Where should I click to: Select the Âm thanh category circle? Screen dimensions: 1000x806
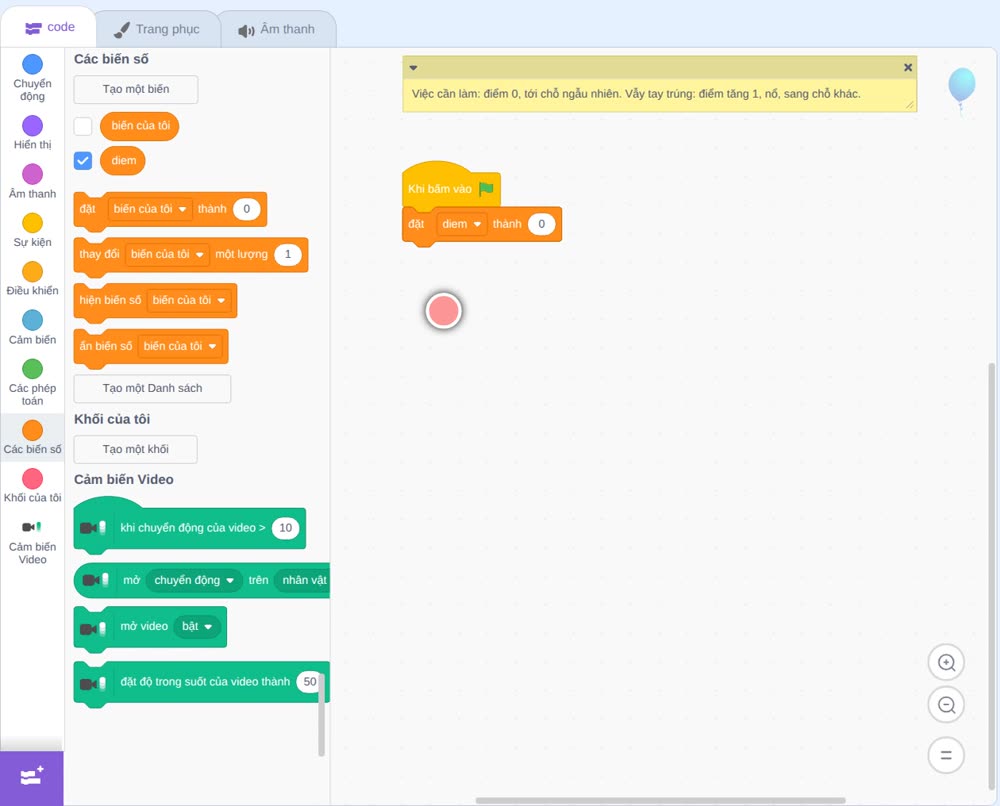tap(33, 174)
